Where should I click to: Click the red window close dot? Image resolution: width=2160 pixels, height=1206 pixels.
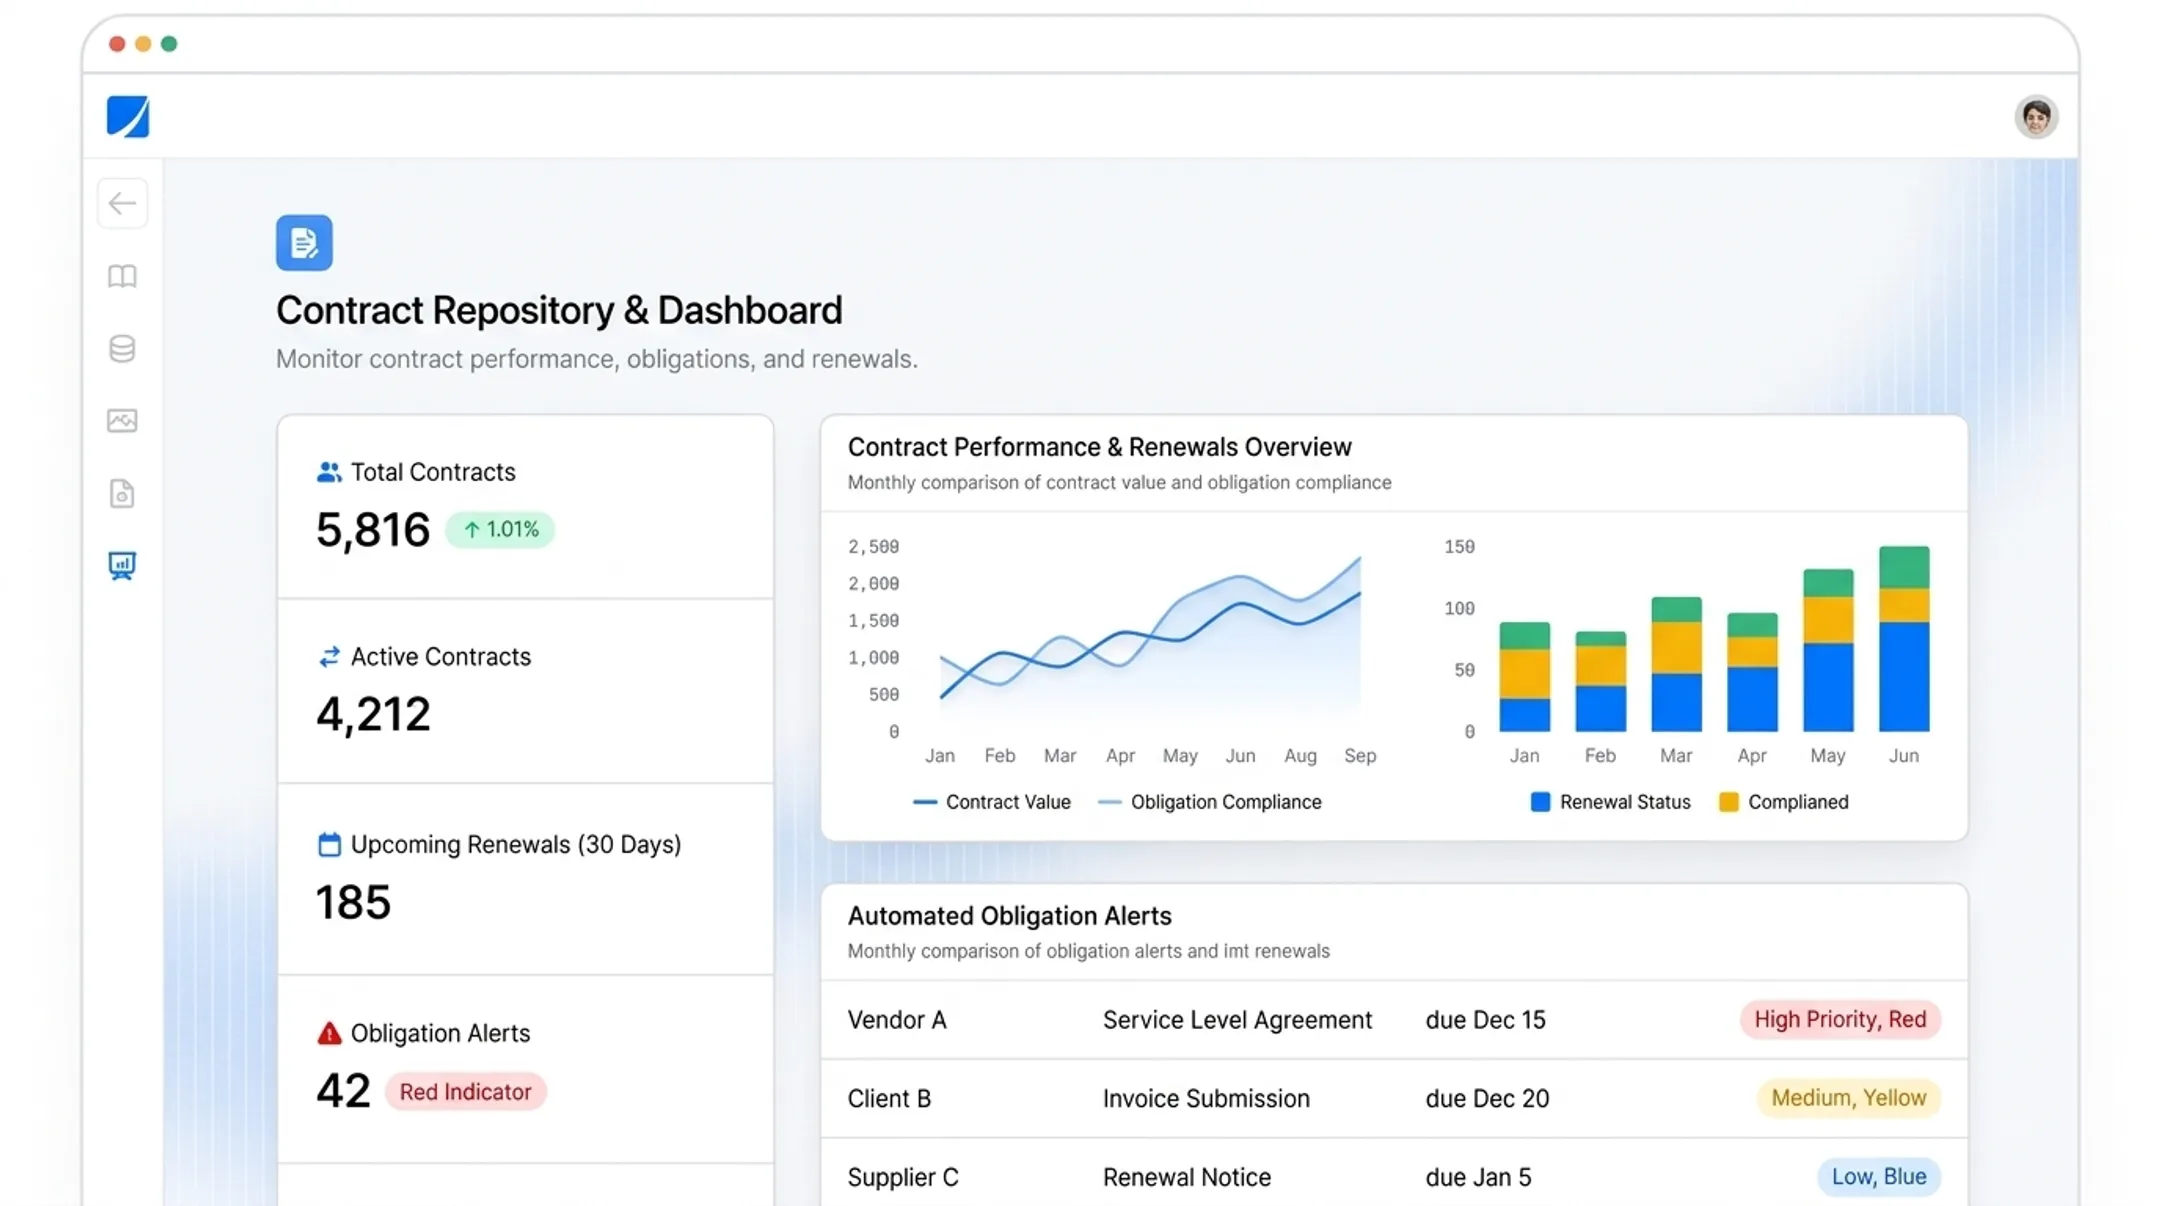click(x=117, y=44)
